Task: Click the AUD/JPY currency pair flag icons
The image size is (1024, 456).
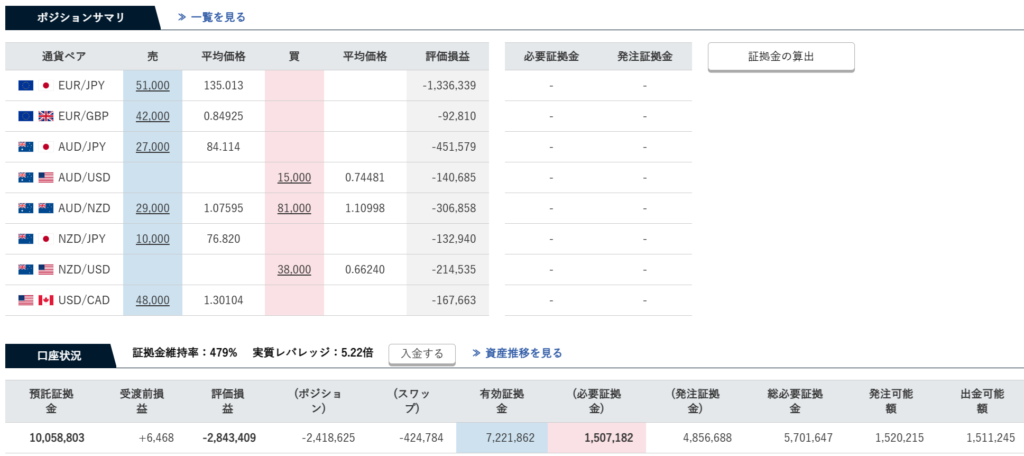Action: point(35,147)
